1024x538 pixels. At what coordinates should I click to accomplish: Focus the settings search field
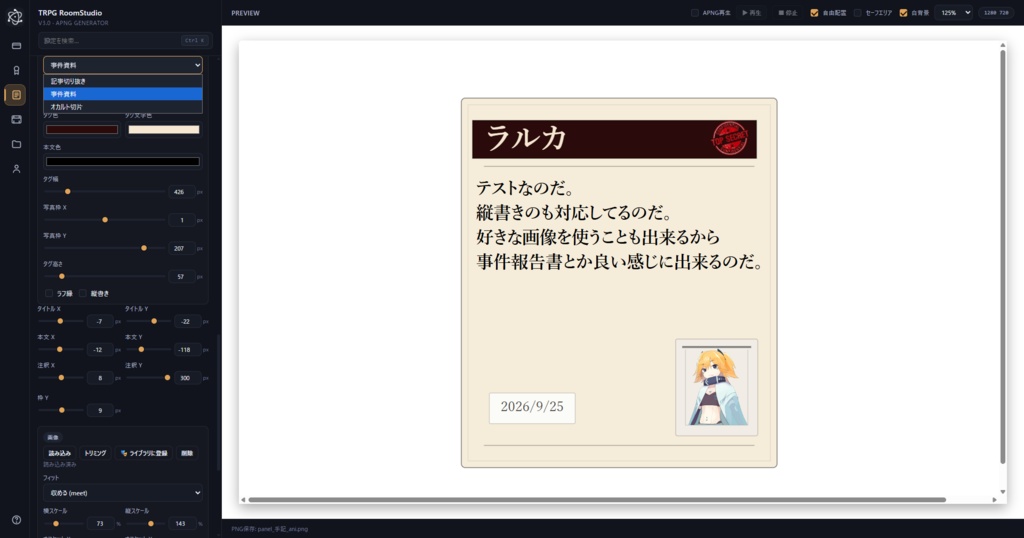(x=125, y=40)
